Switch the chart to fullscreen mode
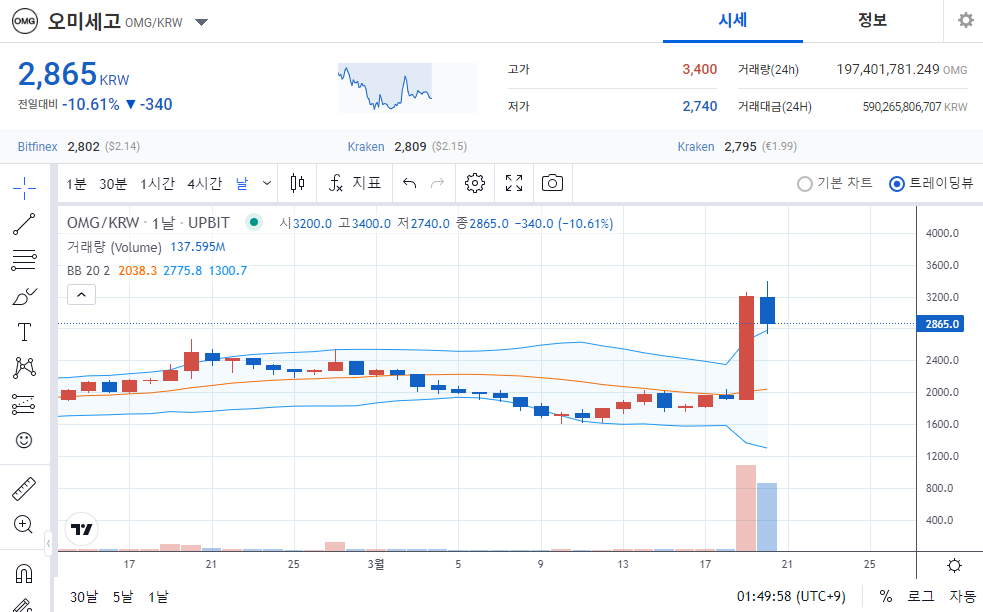The height and width of the screenshot is (612, 983). 514,183
